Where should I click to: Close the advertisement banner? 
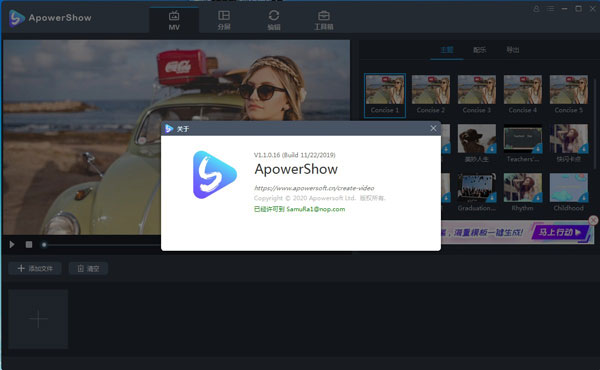[593, 220]
